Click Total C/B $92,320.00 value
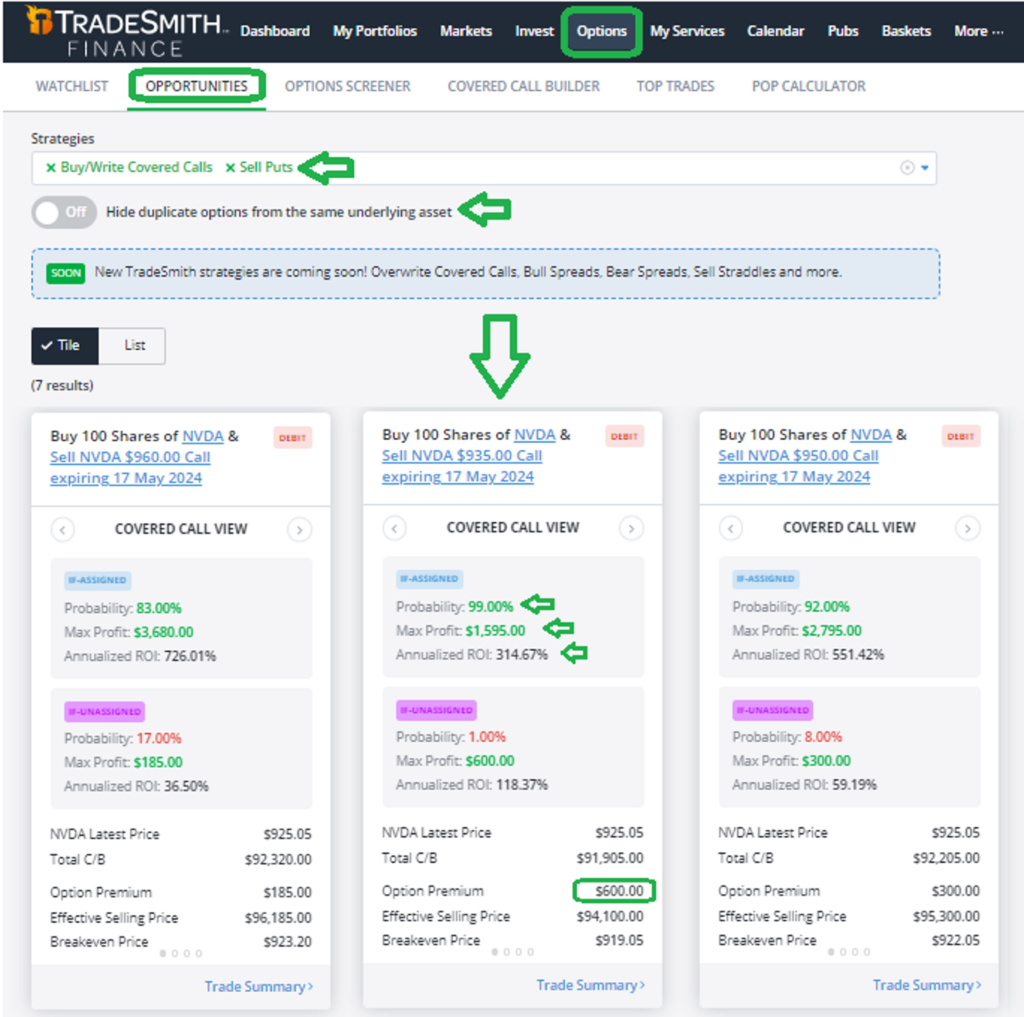Screen dimensions: 1024x1017 pos(278,860)
